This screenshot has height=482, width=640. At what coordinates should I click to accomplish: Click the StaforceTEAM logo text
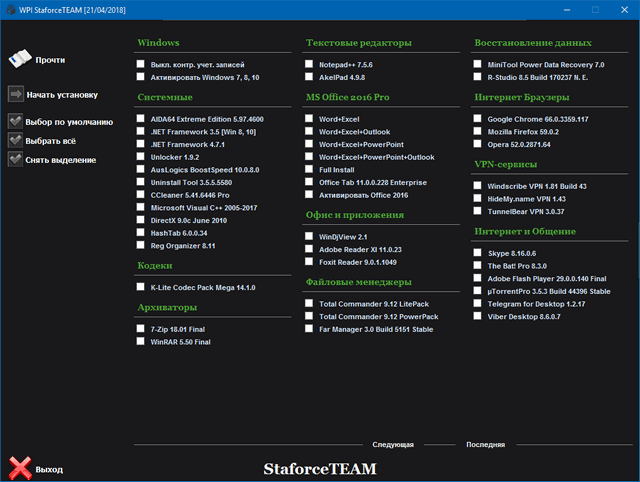[319, 467]
